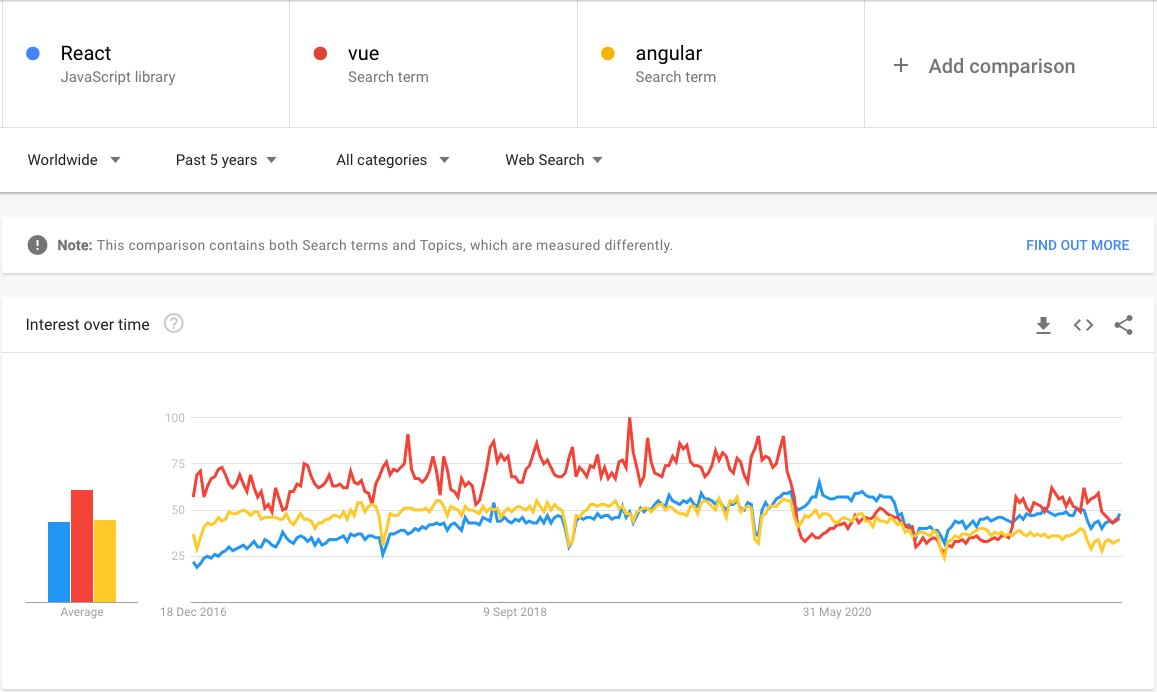Click the blue dot next to React
This screenshot has height=692, width=1157.
(x=34, y=54)
